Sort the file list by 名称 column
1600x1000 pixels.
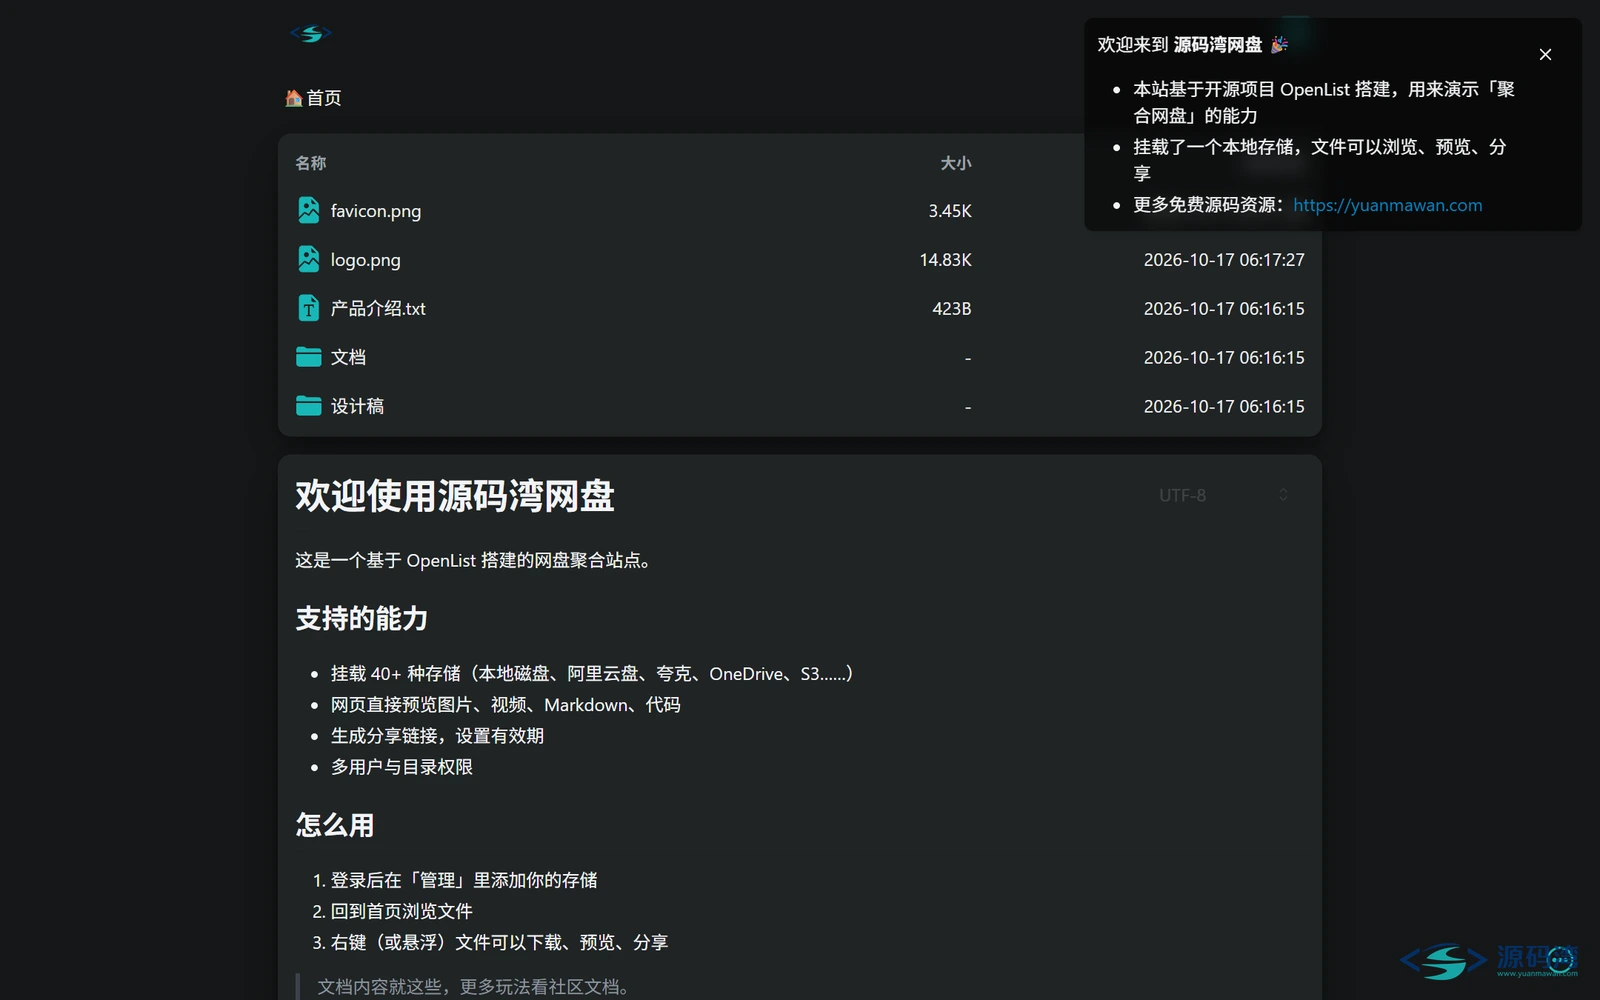(311, 163)
